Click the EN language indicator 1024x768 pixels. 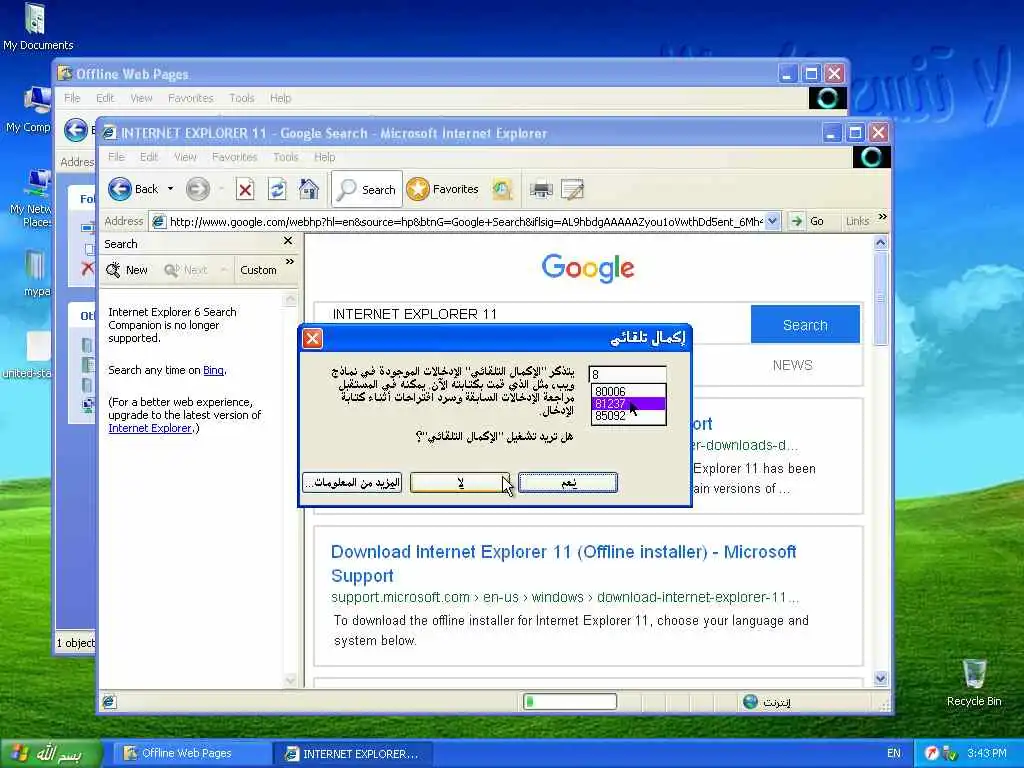coord(893,753)
